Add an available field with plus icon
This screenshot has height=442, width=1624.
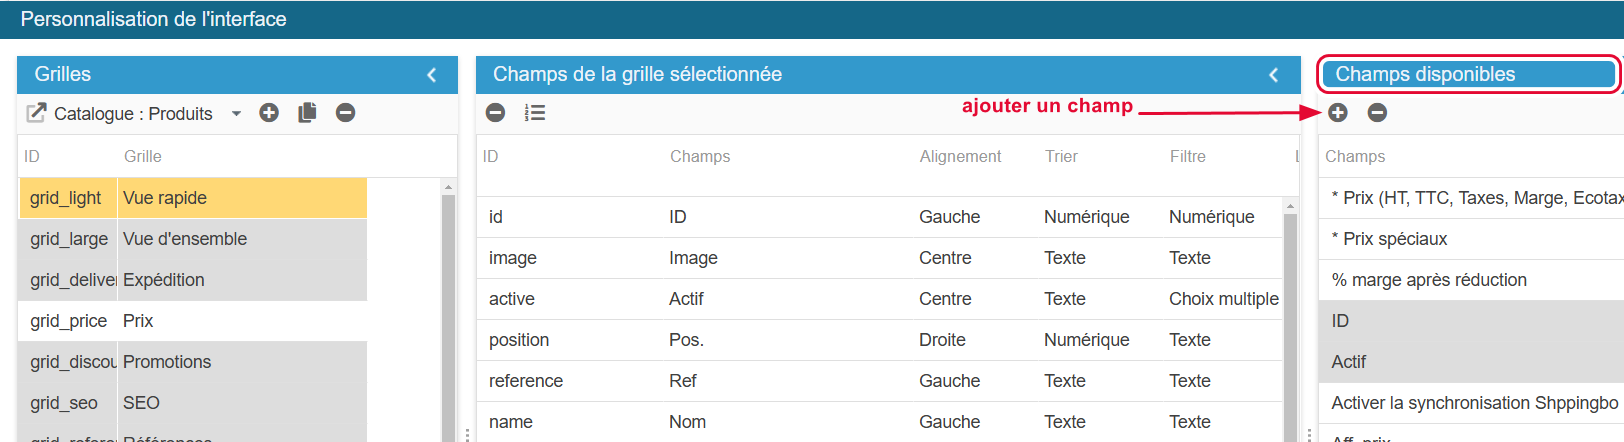click(1338, 113)
